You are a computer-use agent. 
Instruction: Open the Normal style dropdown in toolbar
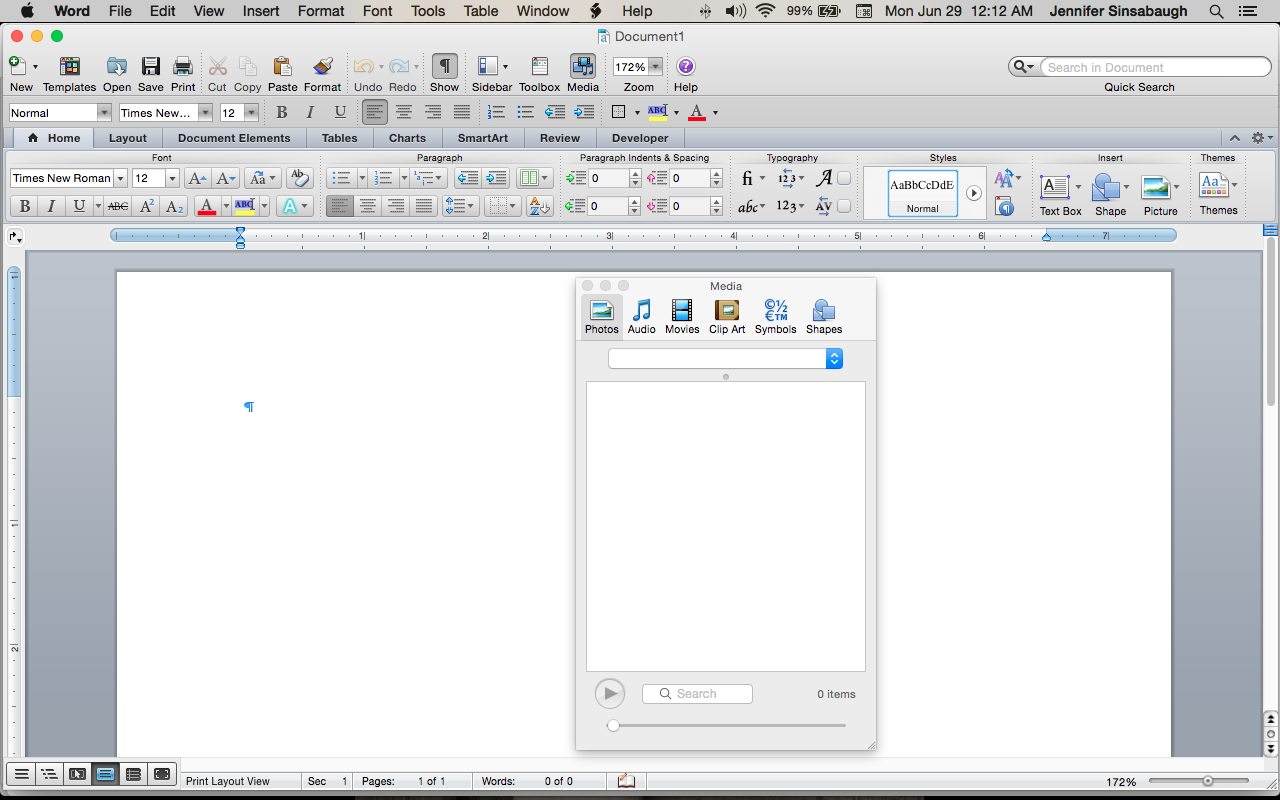(x=104, y=113)
